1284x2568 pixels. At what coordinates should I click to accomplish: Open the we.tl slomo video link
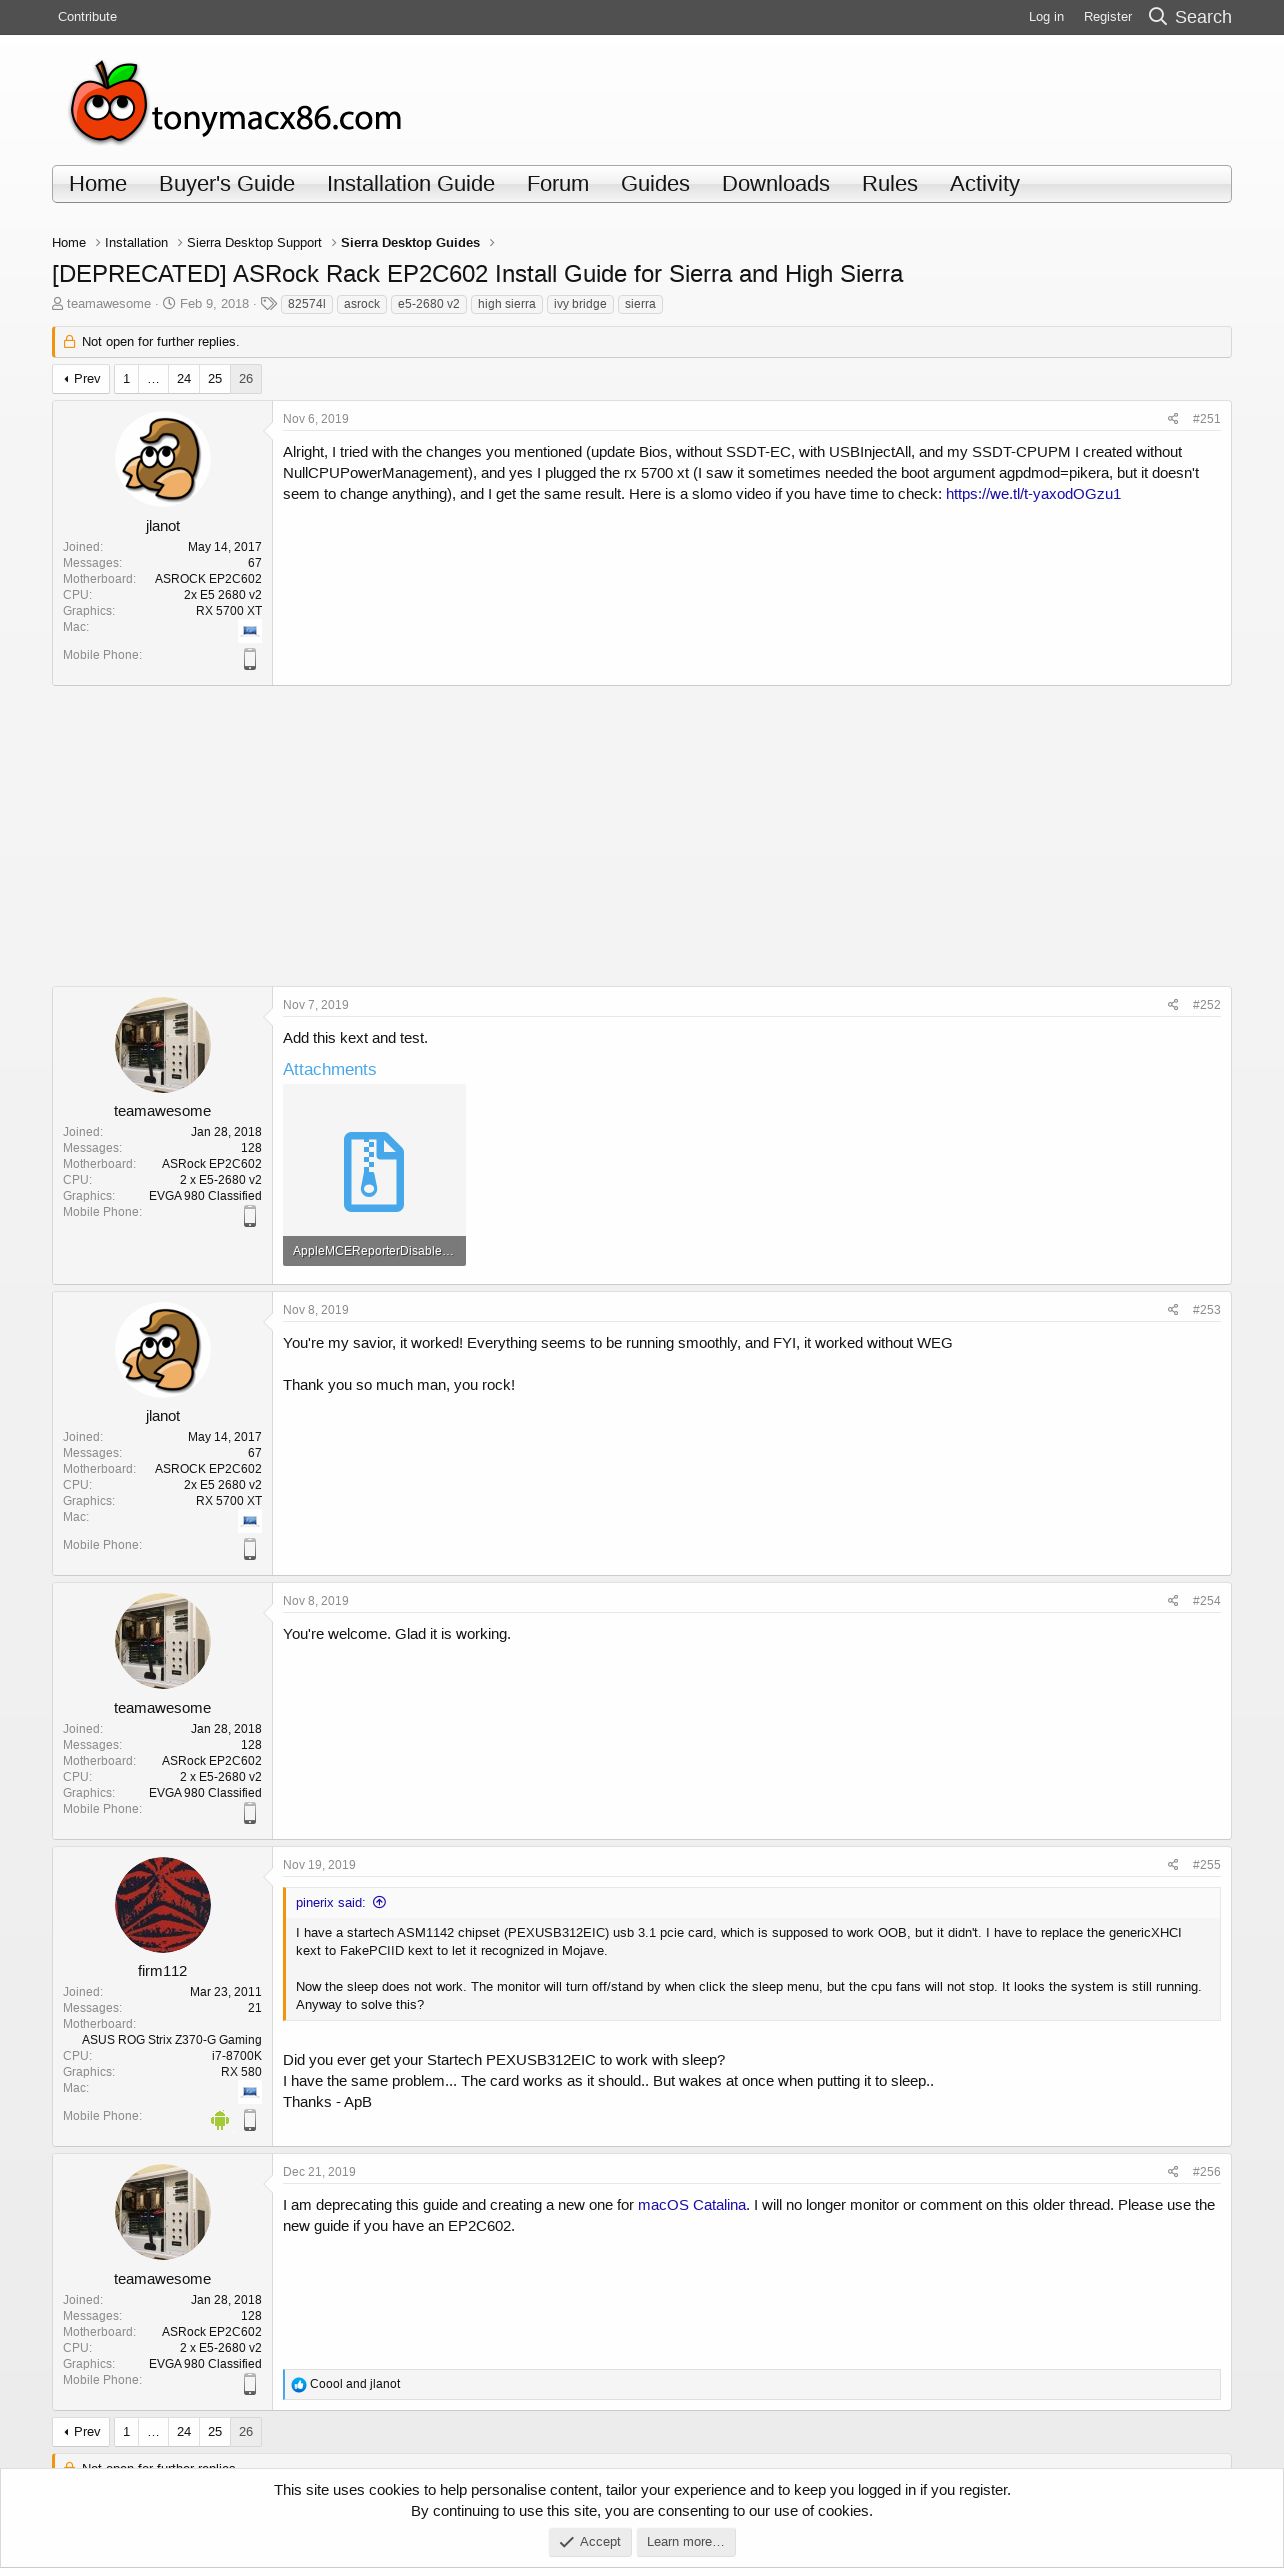(1033, 494)
